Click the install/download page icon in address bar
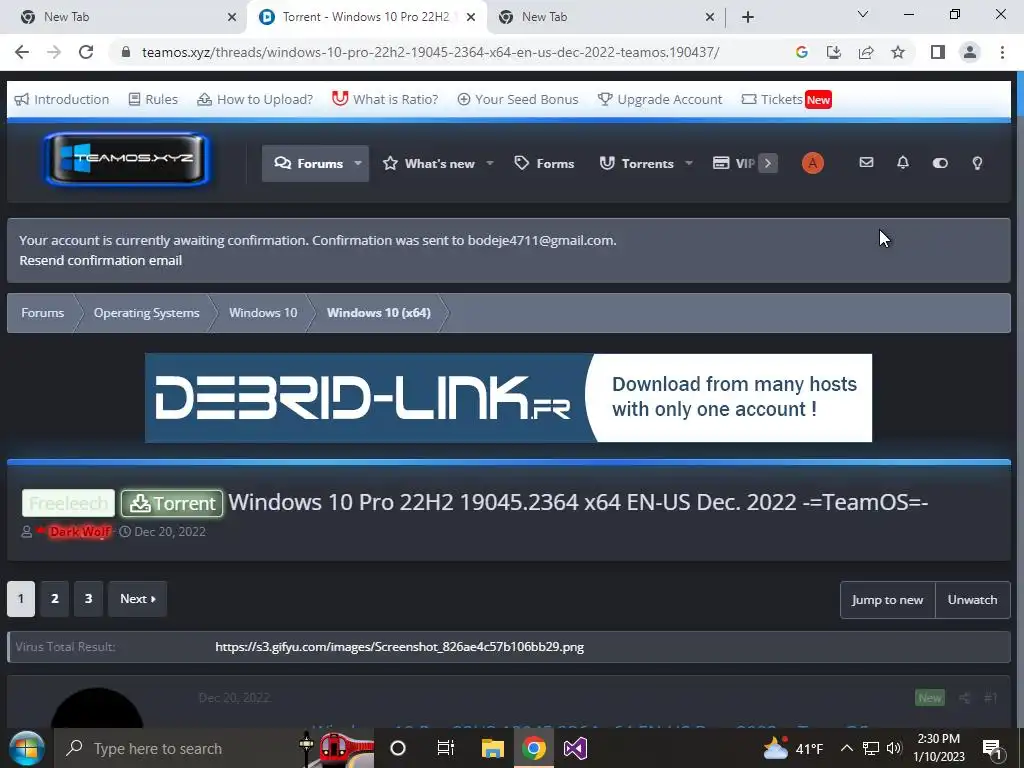 pyautogui.click(x=833, y=52)
